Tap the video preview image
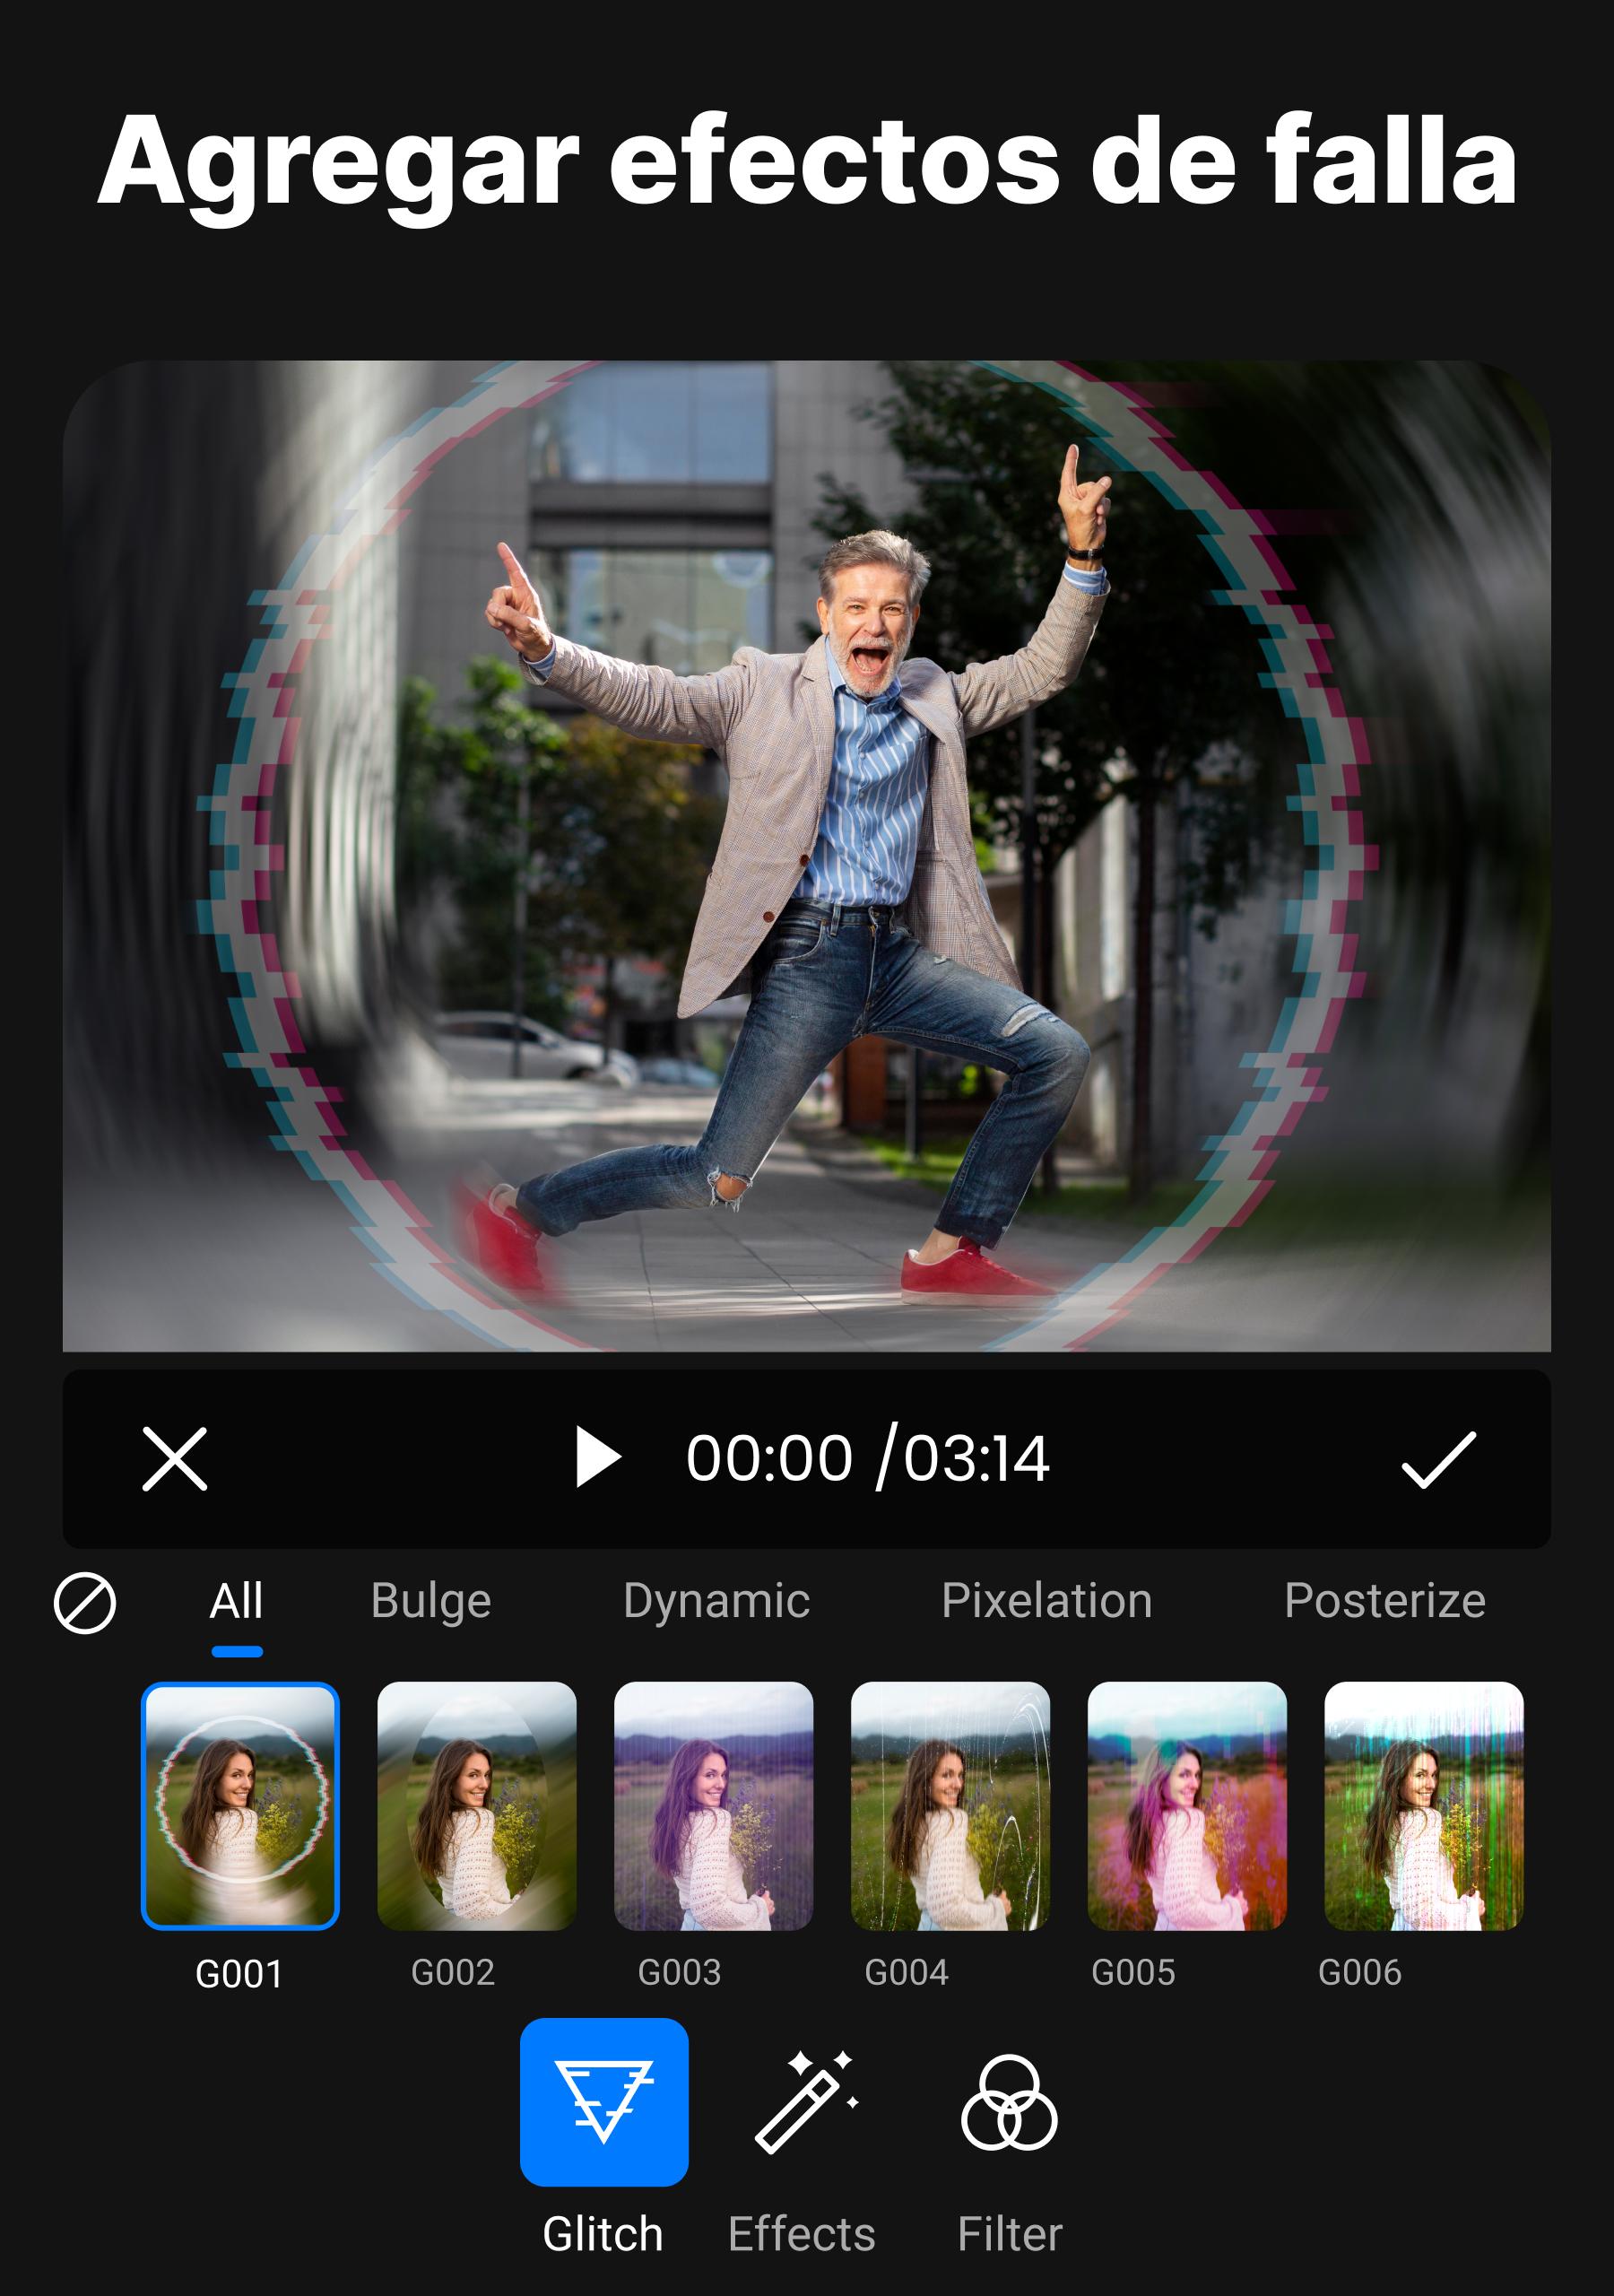The height and width of the screenshot is (2296, 1614). [x=807, y=856]
